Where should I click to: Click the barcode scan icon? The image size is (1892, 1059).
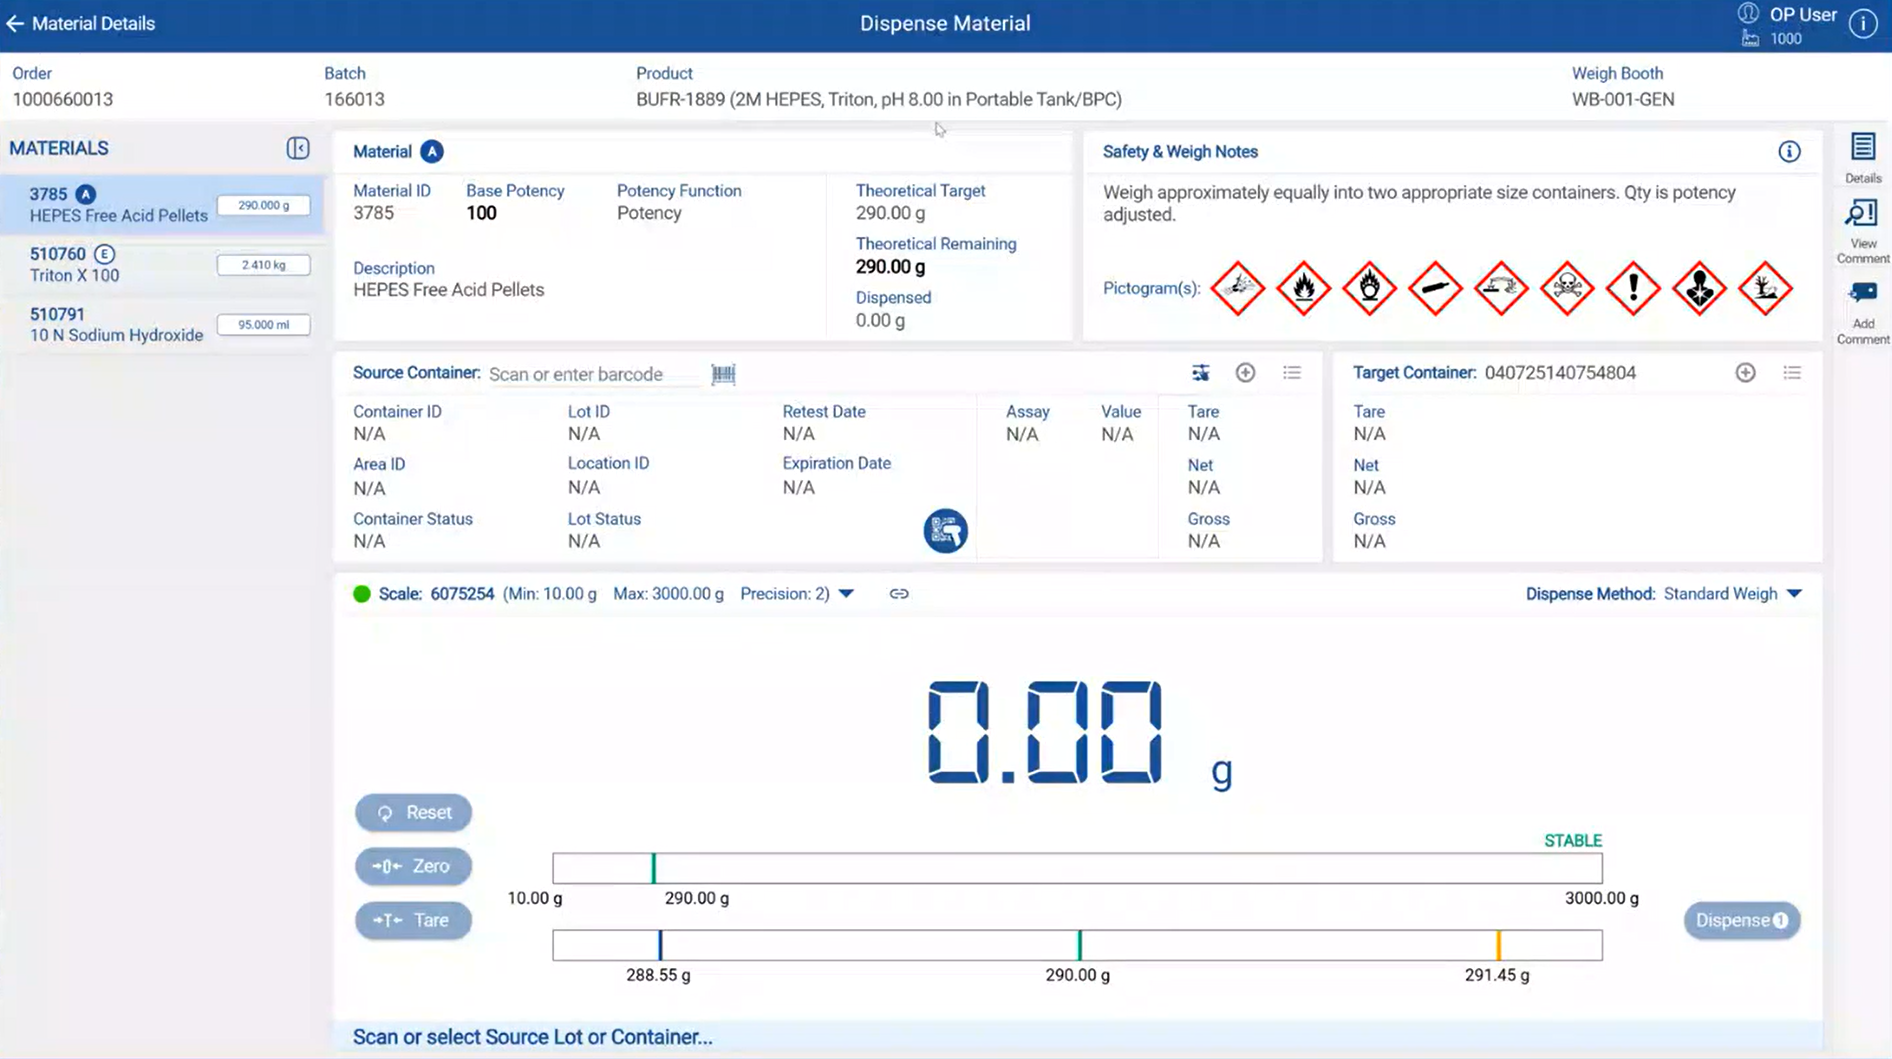(x=723, y=374)
